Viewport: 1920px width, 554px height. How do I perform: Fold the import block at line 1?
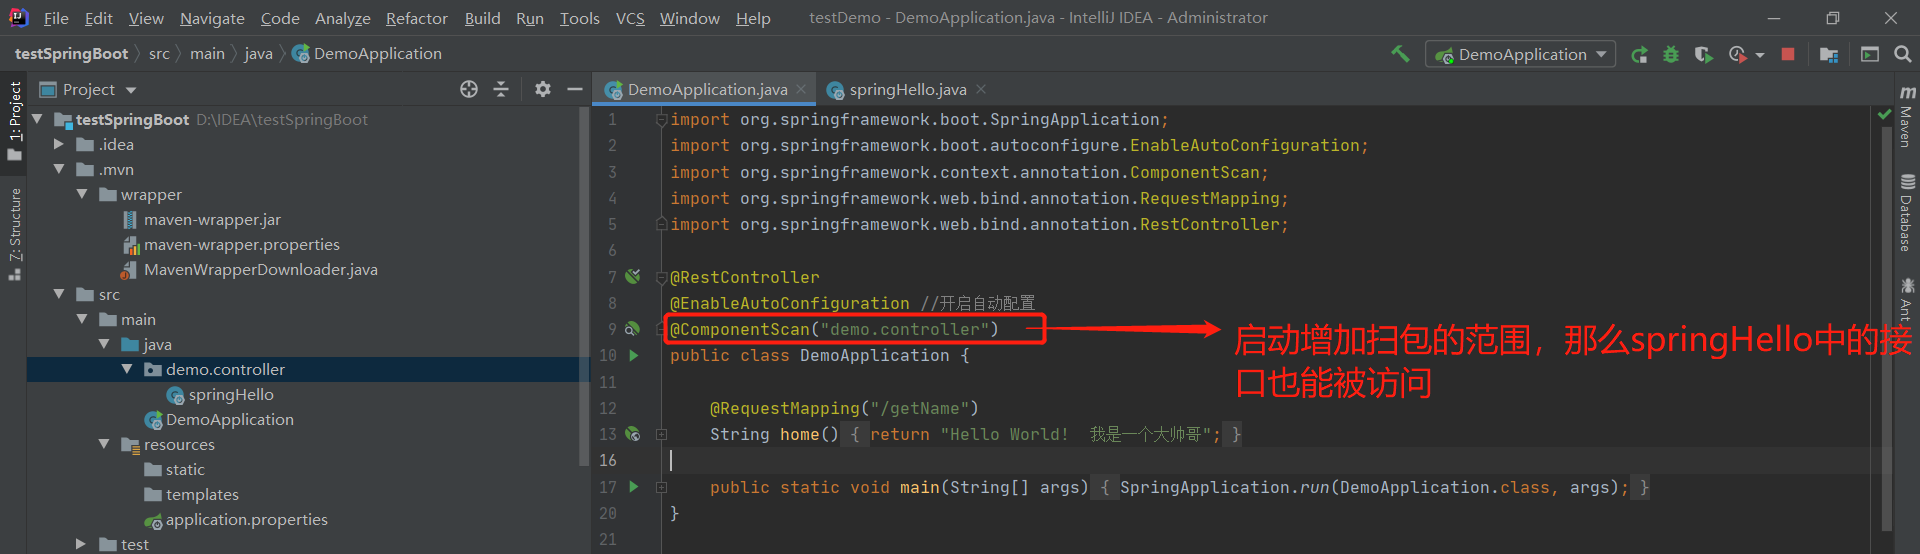[661, 119]
